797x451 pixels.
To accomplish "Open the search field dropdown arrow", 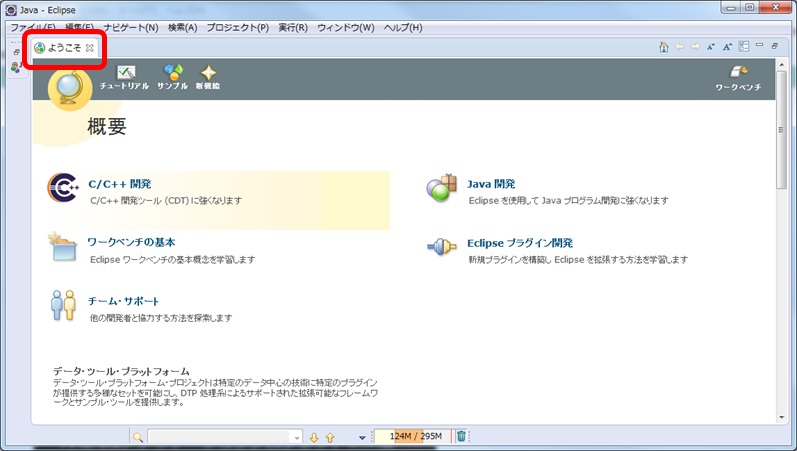I will pos(296,437).
